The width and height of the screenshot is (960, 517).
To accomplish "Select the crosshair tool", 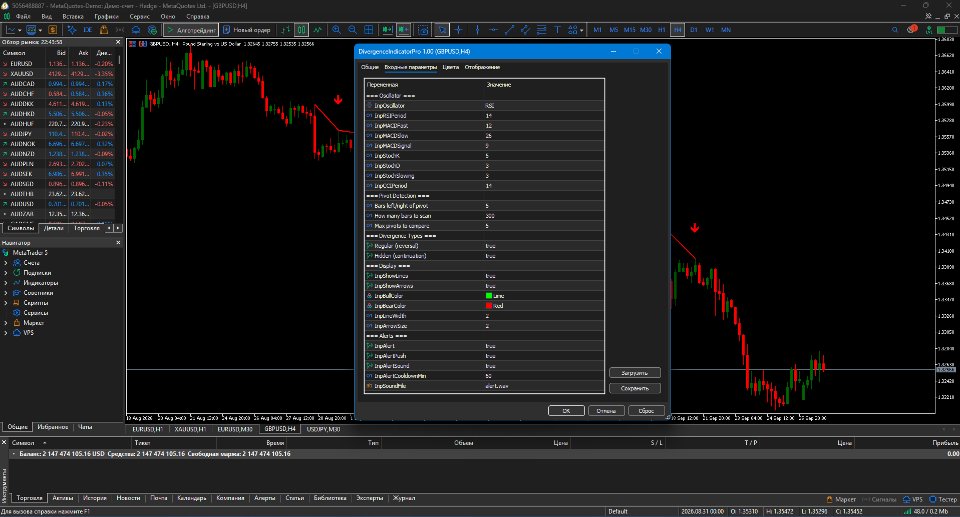I will pyautogui.click(x=458, y=29).
